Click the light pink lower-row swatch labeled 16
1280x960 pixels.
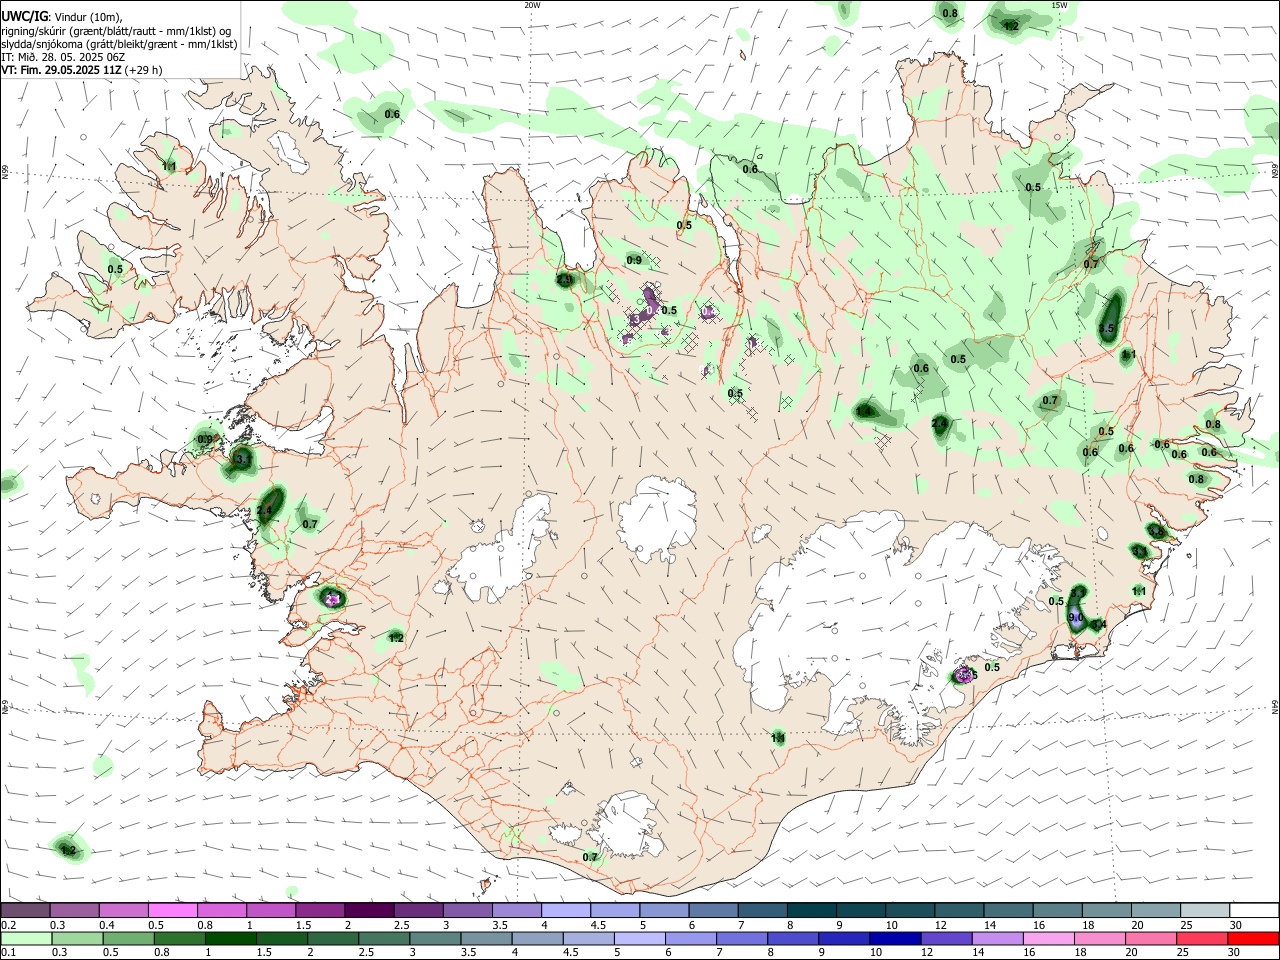click(x=1048, y=938)
